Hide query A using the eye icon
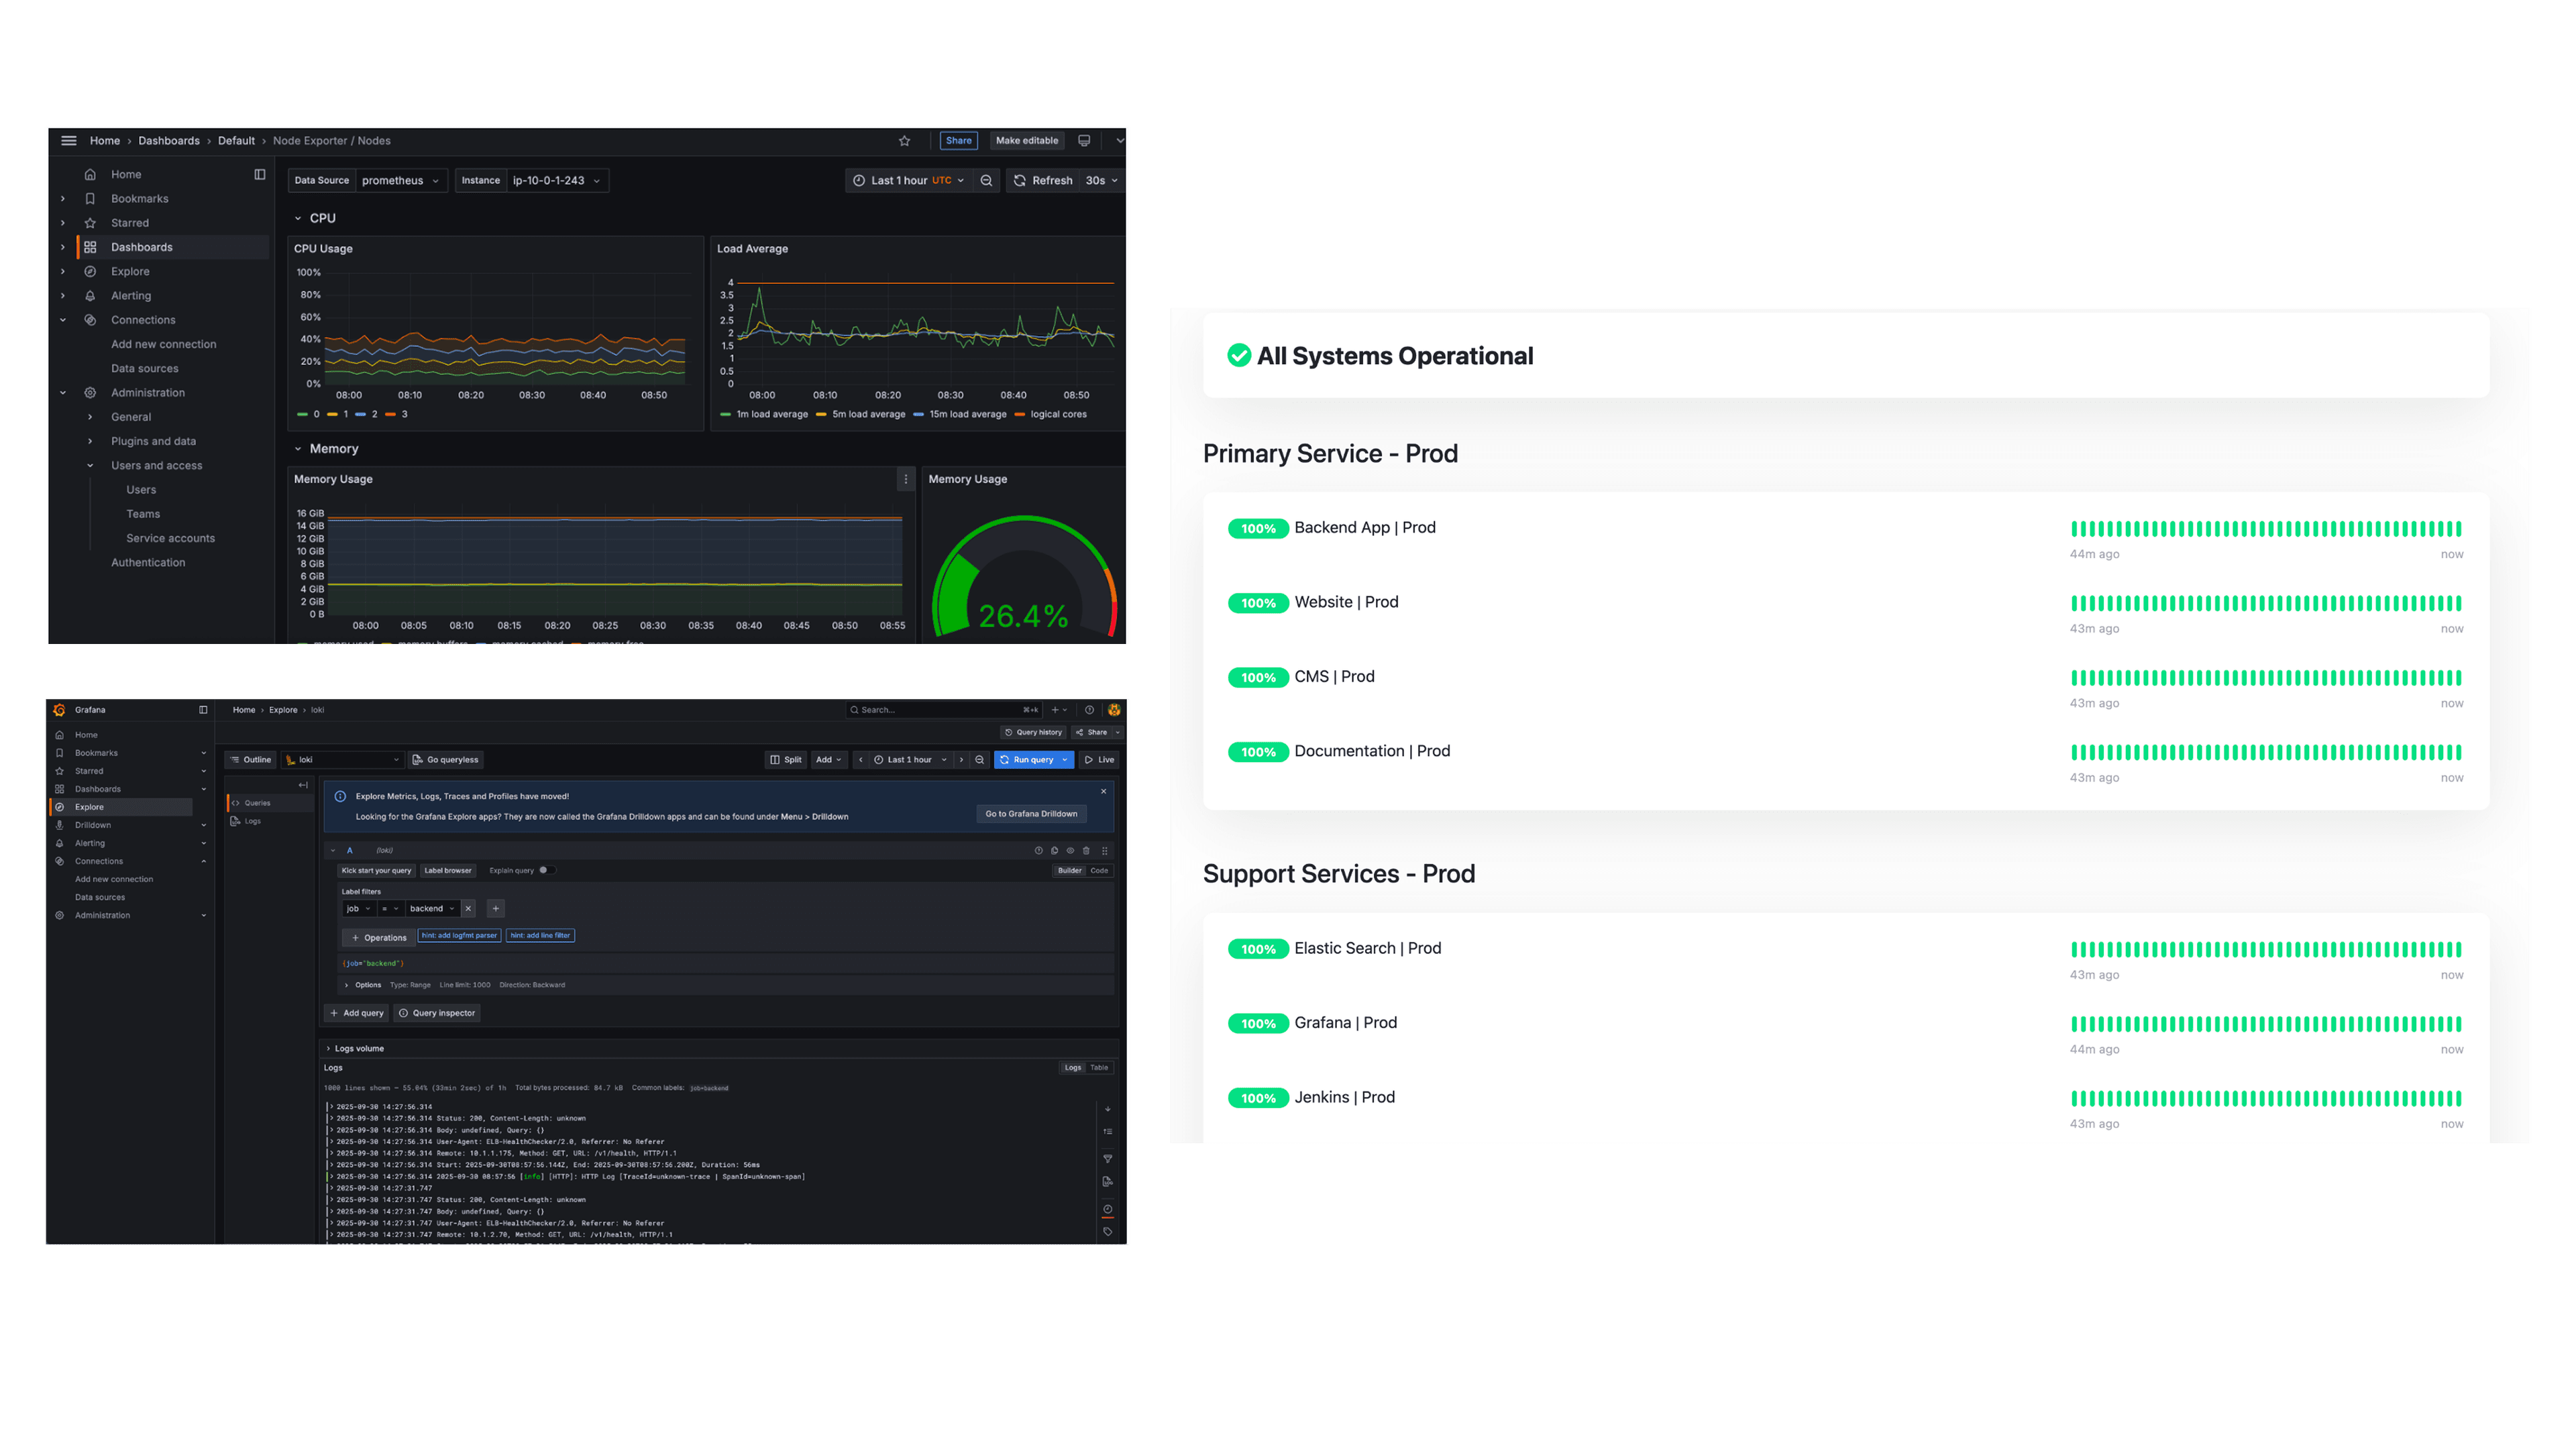 click(1071, 851)
